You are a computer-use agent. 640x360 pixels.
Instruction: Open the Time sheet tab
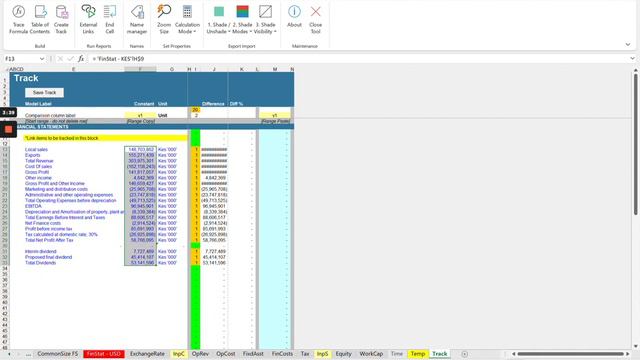397,354
